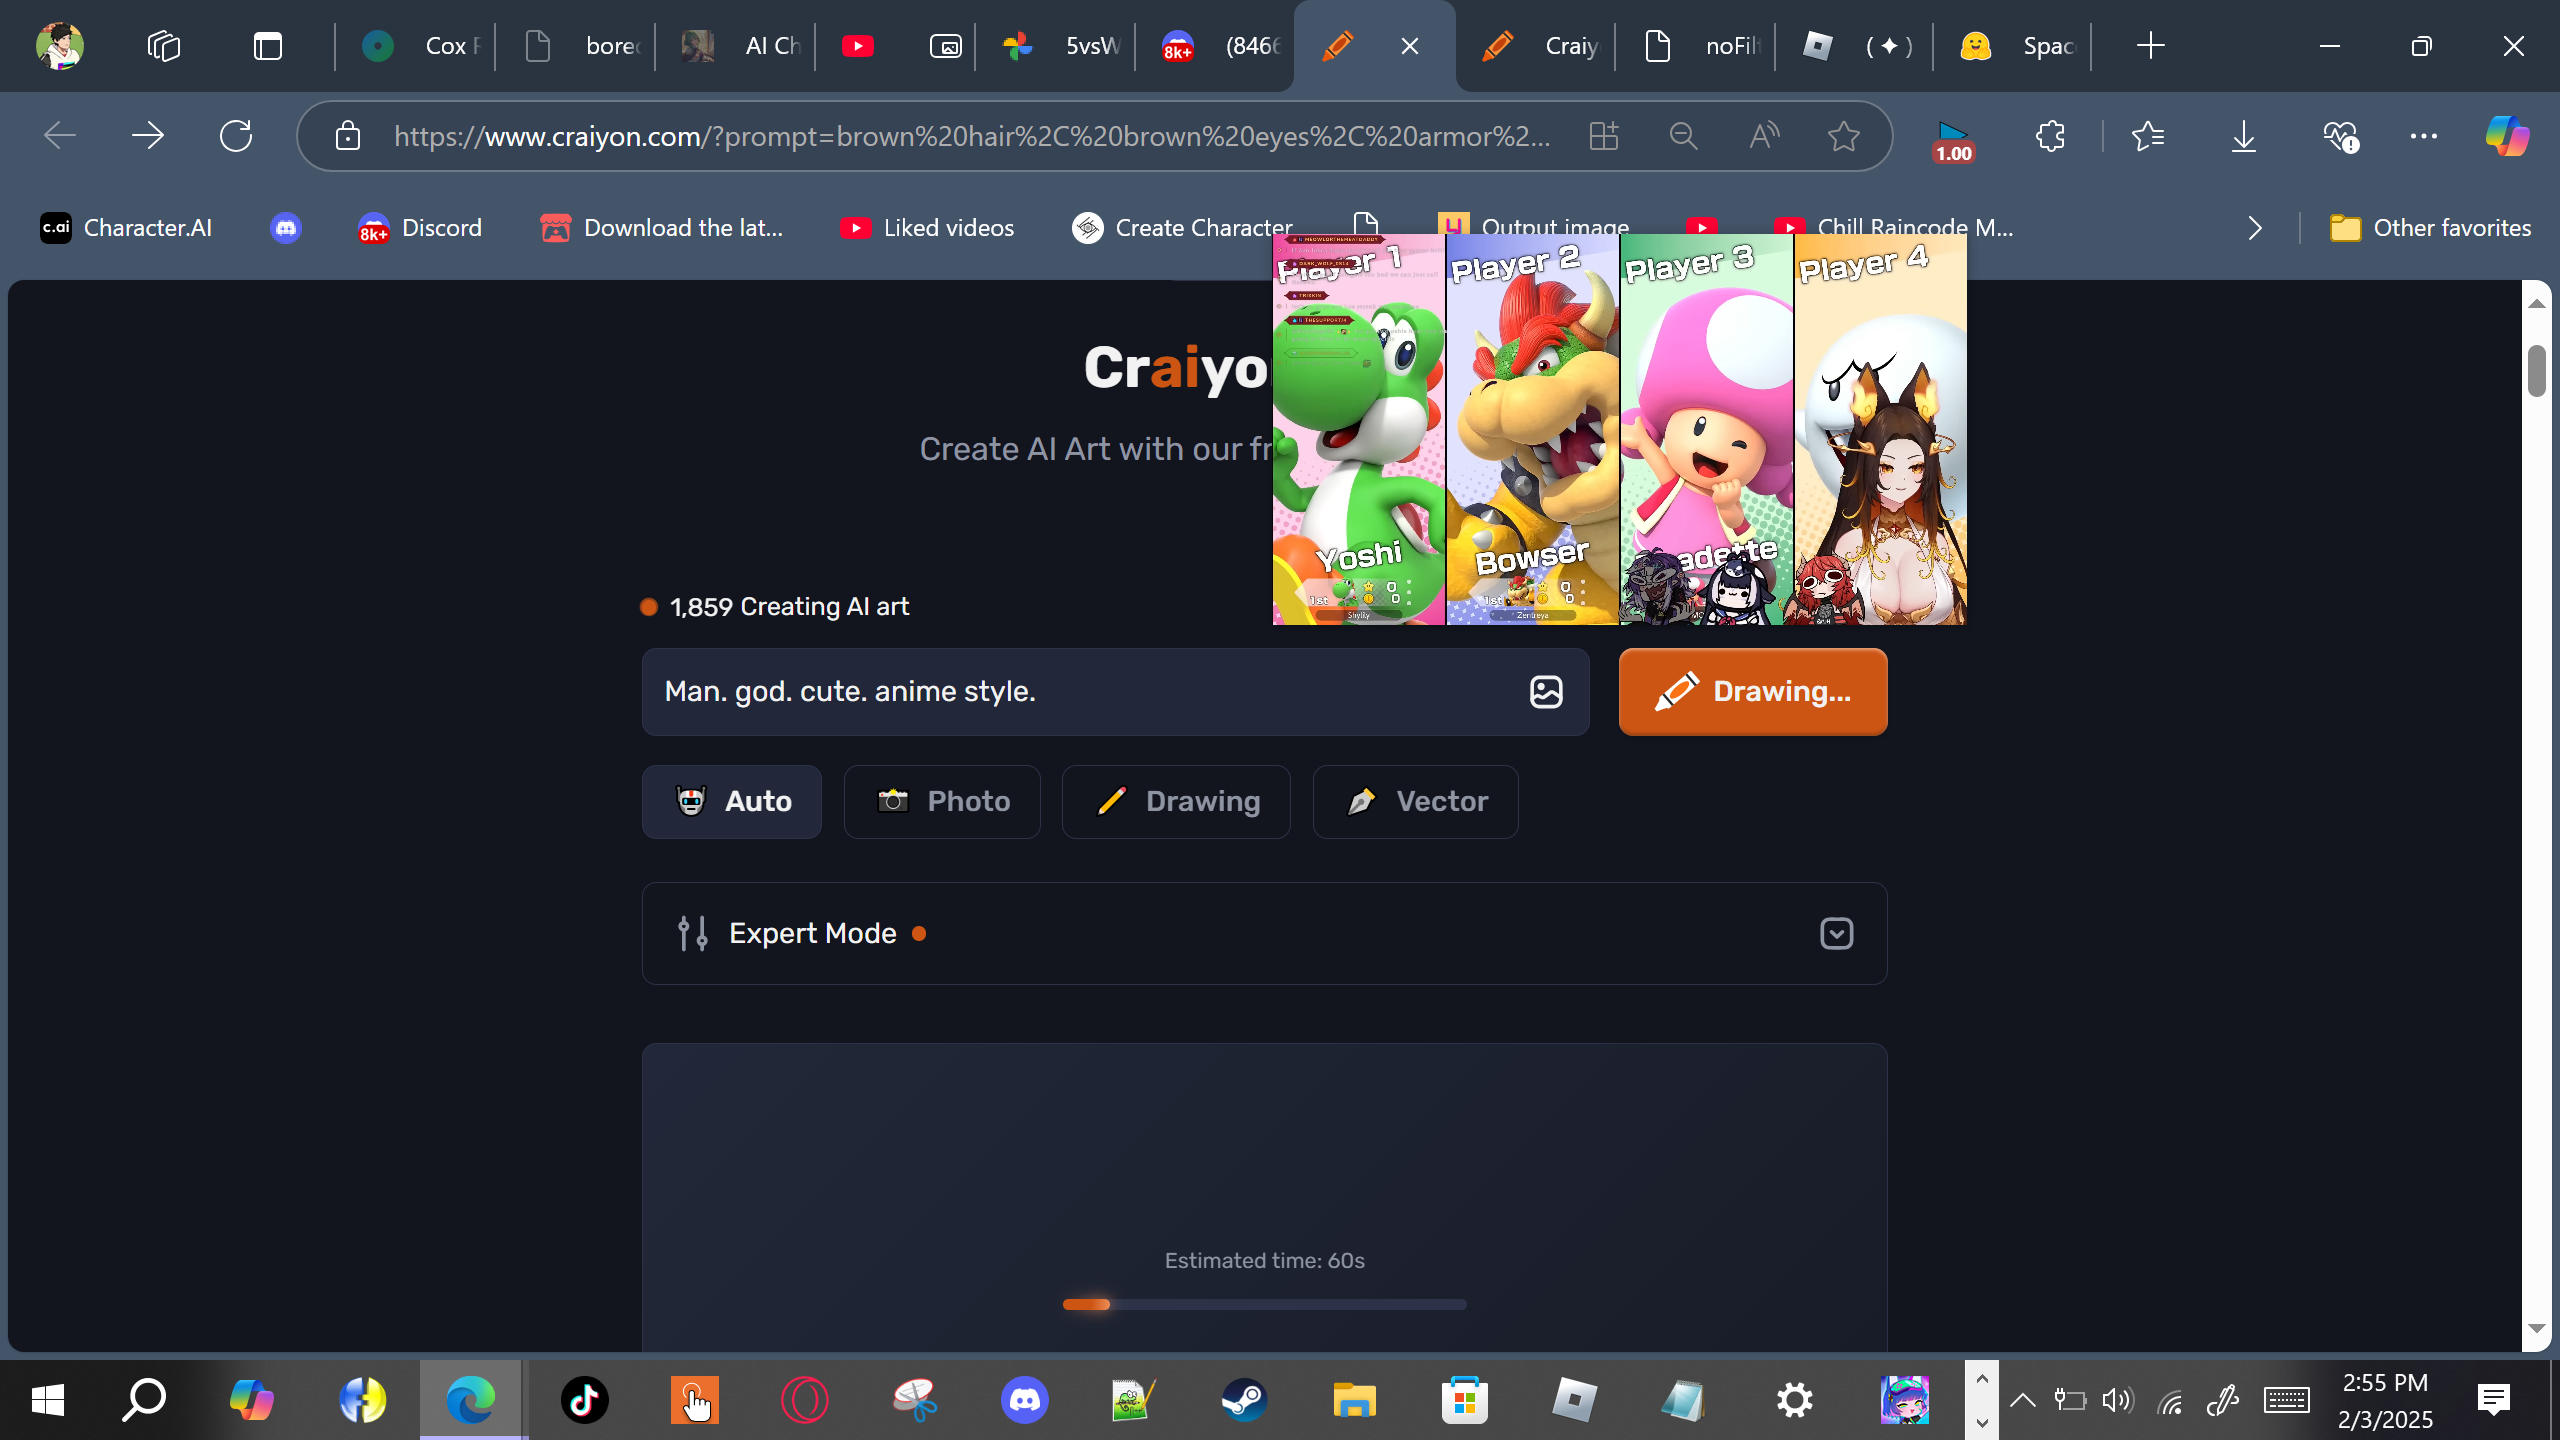Click the orange Drawing... button
The width and height of the screenshot is (2560, 1440).
(1753, 692)
